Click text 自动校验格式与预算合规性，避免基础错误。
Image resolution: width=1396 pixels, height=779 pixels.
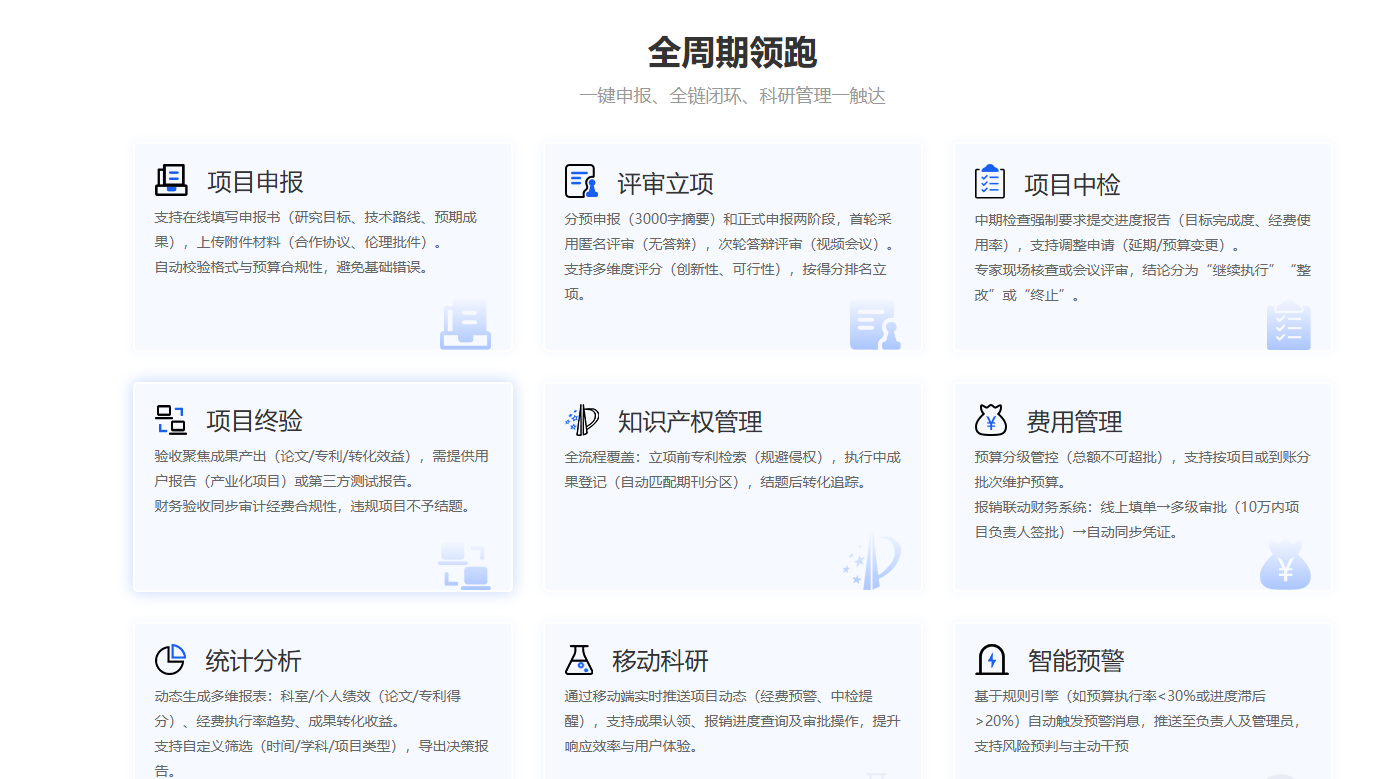pyautogui.click(x=292, y=267)
